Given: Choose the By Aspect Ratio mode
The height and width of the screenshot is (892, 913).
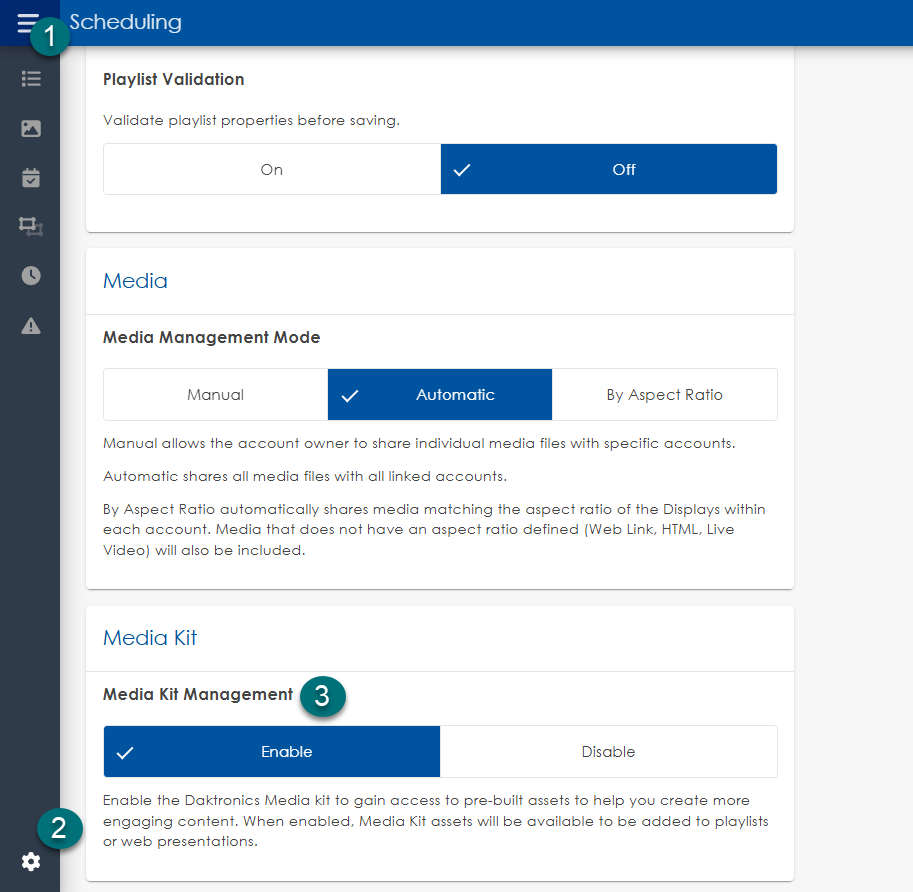Looking at the screenshot, I should [664, 394].
